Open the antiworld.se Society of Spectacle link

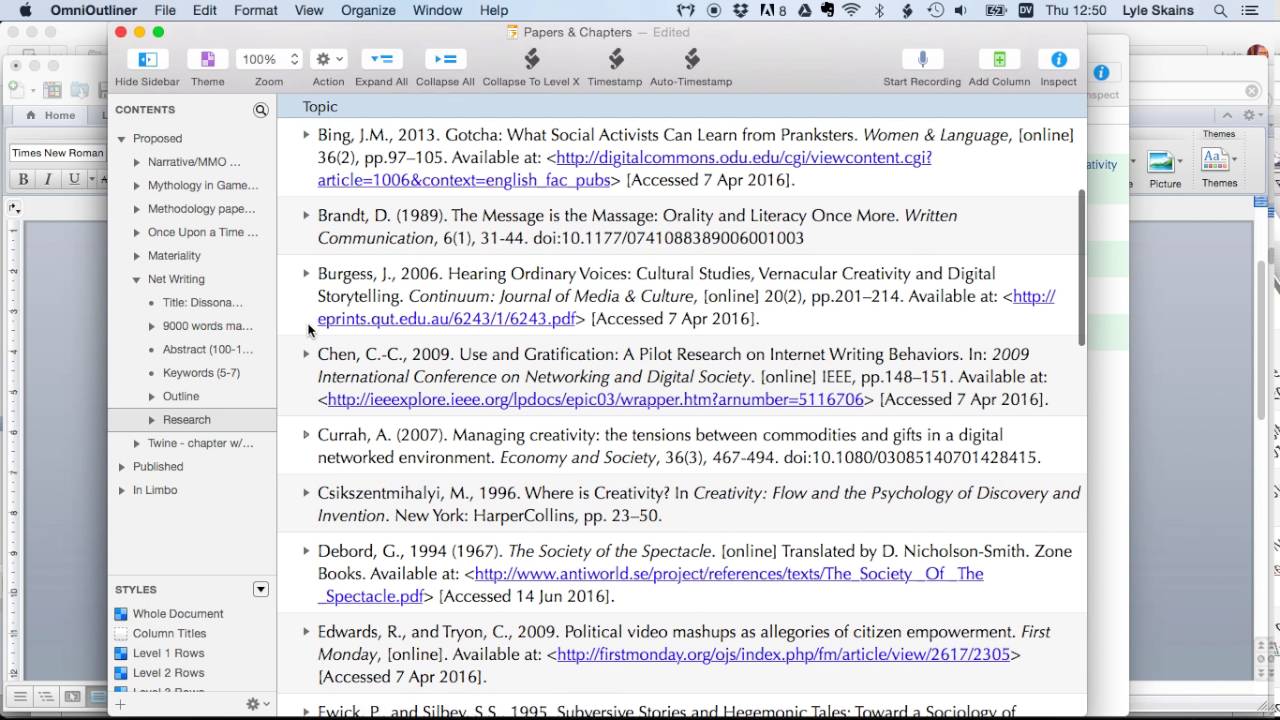coord(729,574)
